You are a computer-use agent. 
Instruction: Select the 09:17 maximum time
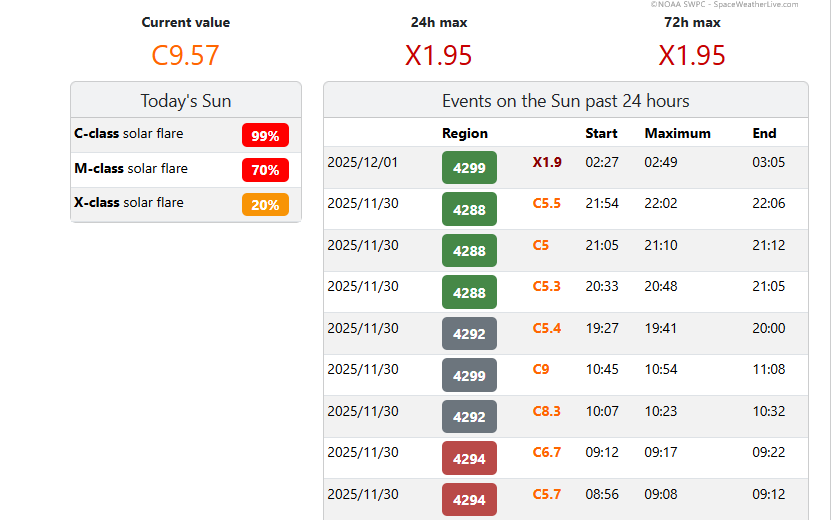click(661, 452)
